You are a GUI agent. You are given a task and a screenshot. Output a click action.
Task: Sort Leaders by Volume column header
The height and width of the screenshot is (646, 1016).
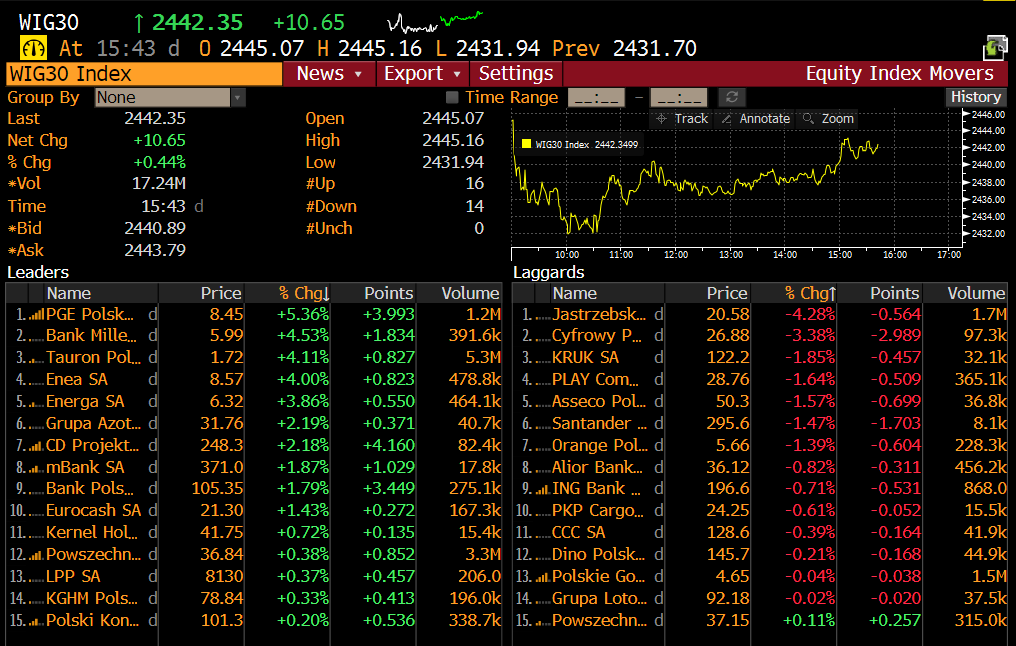pos(471,293)
